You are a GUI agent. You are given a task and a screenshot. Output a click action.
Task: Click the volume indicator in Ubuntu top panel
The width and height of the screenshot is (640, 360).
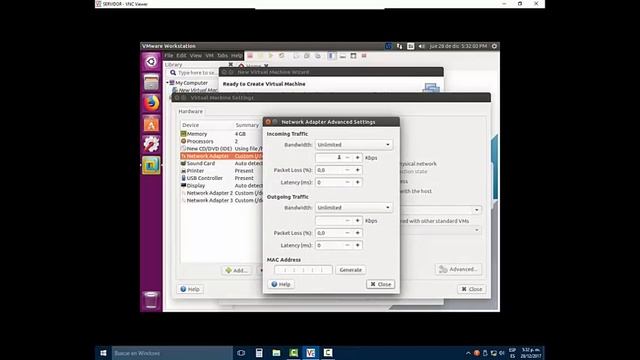click(422, 46)
